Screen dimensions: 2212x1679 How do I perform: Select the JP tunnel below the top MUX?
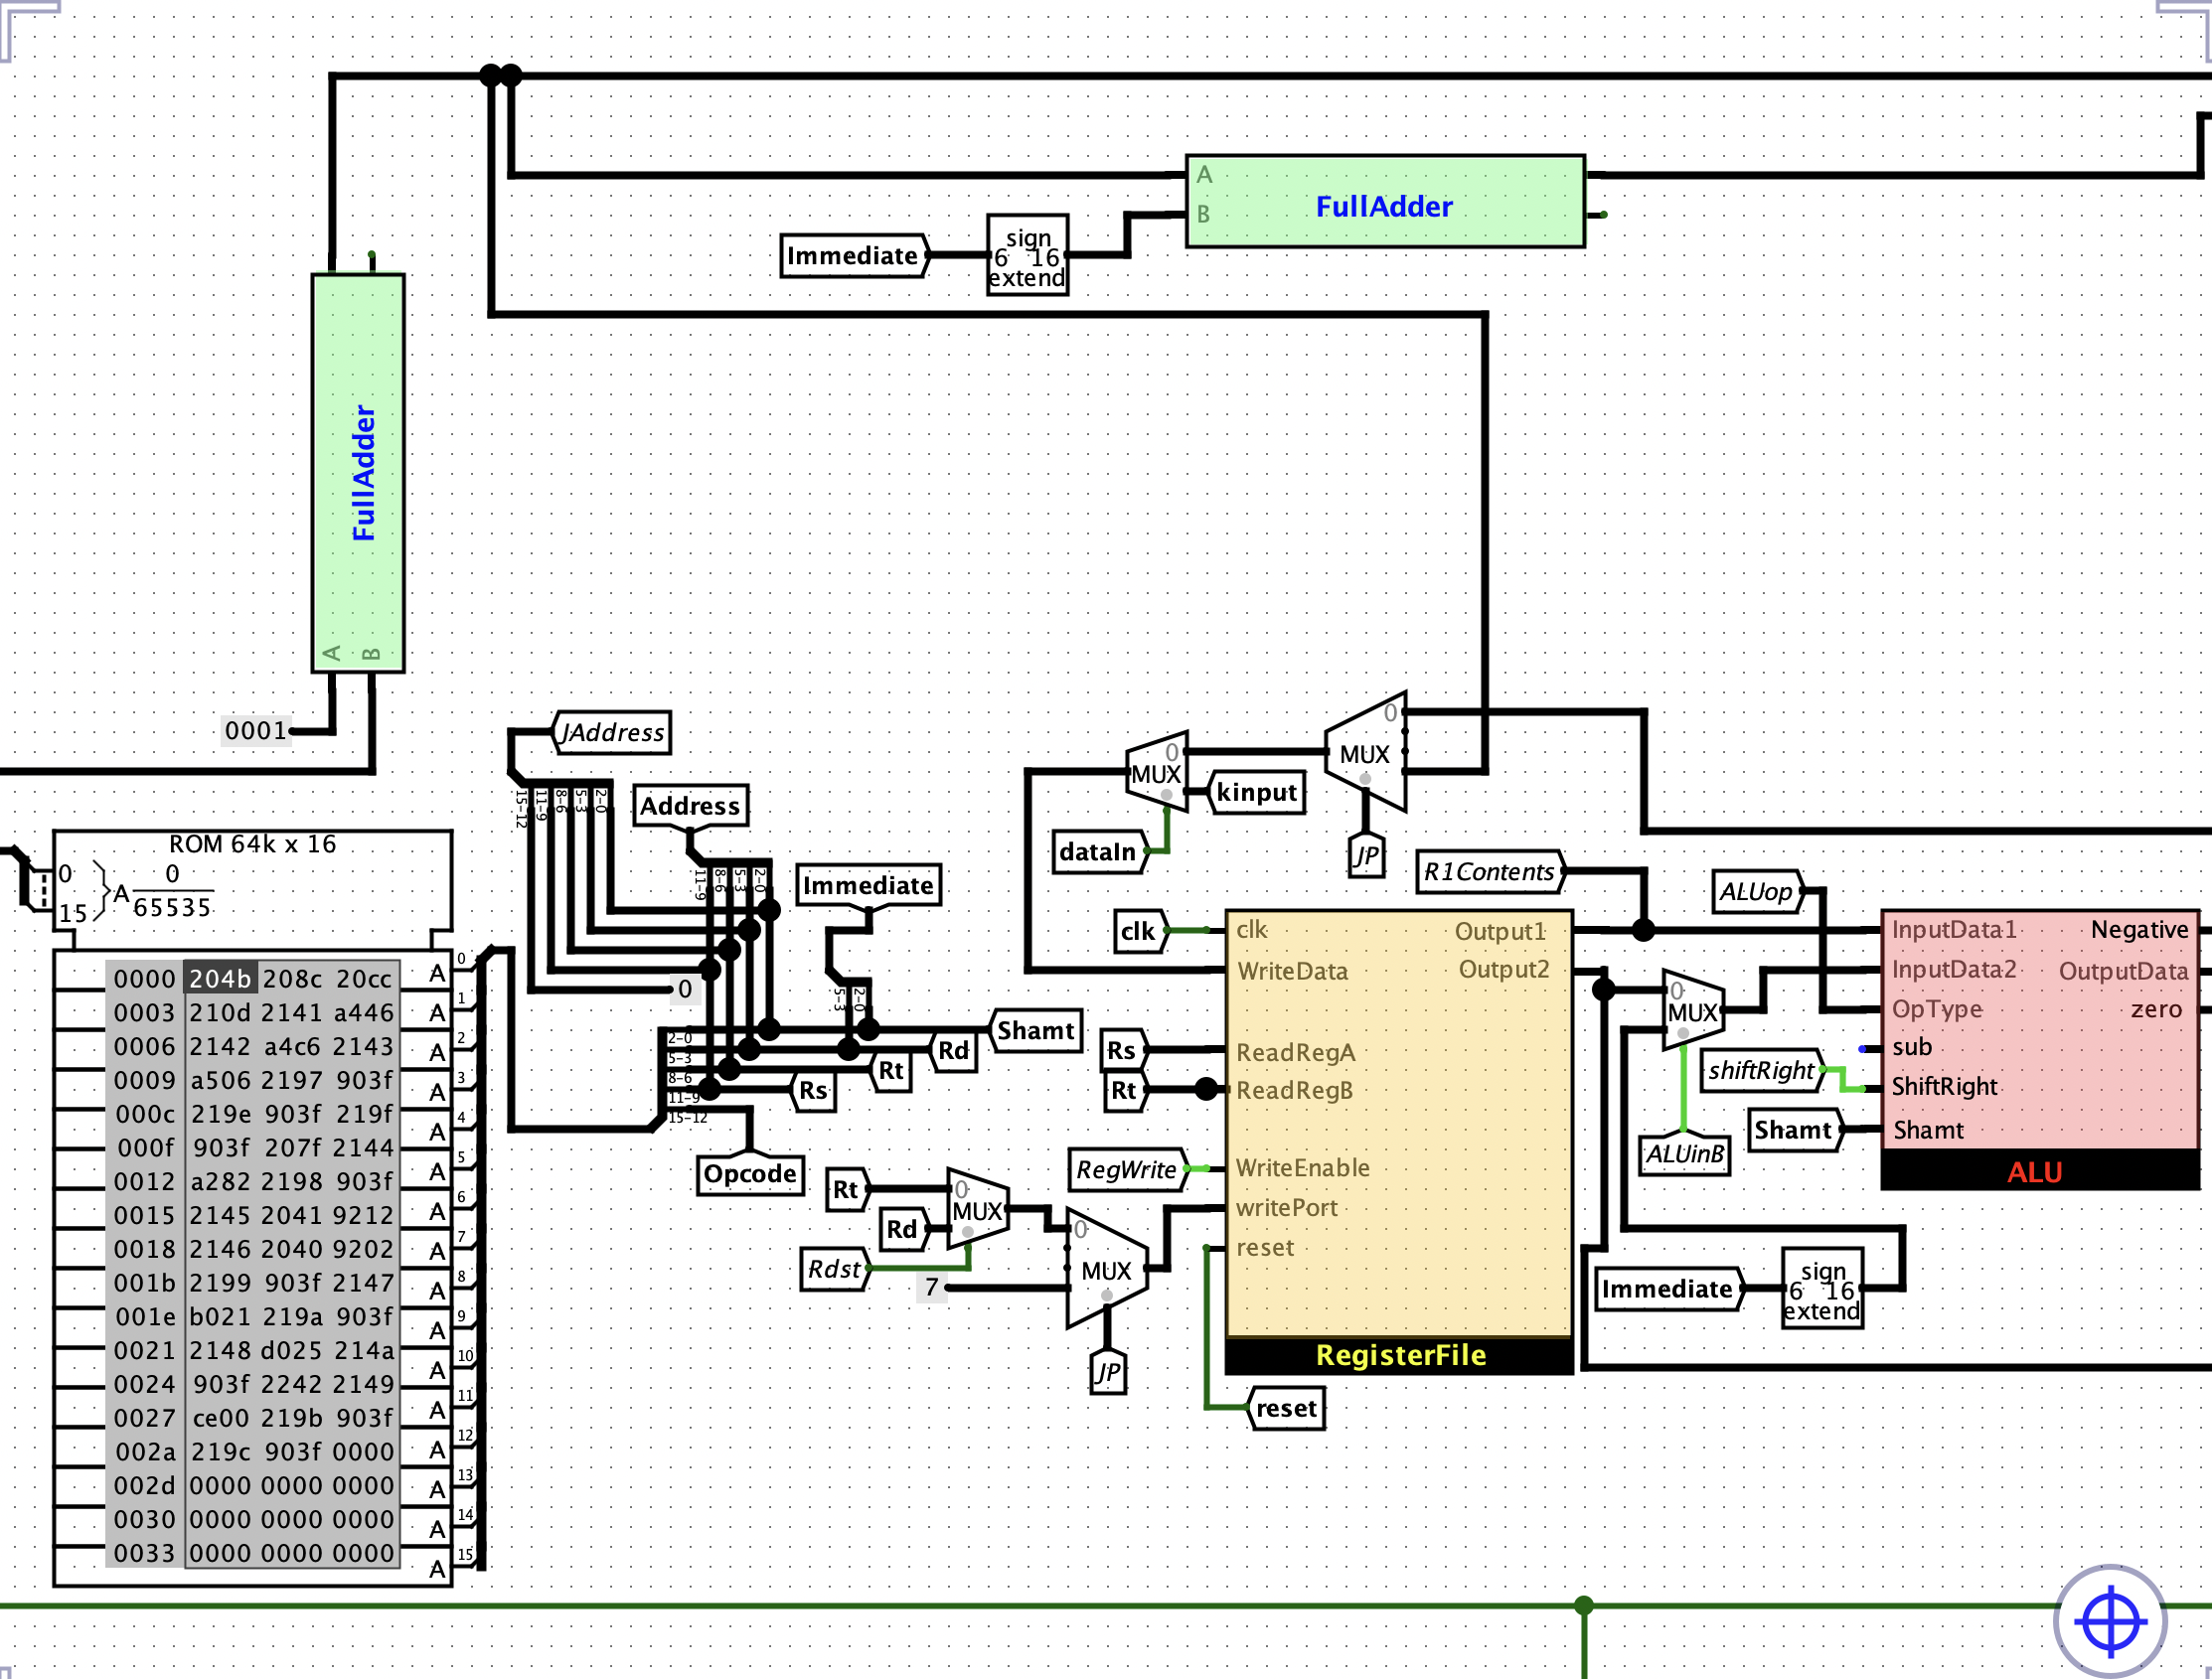(x=1366, y=855)
